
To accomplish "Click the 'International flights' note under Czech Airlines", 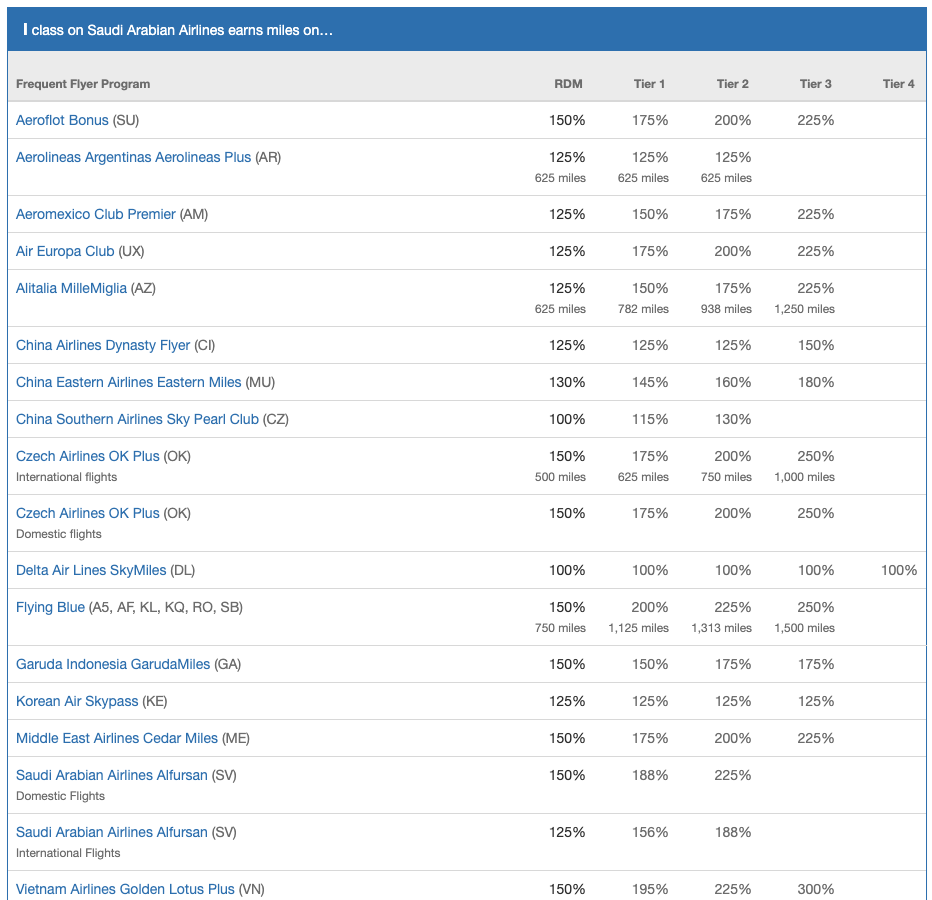I will [67, 477].
